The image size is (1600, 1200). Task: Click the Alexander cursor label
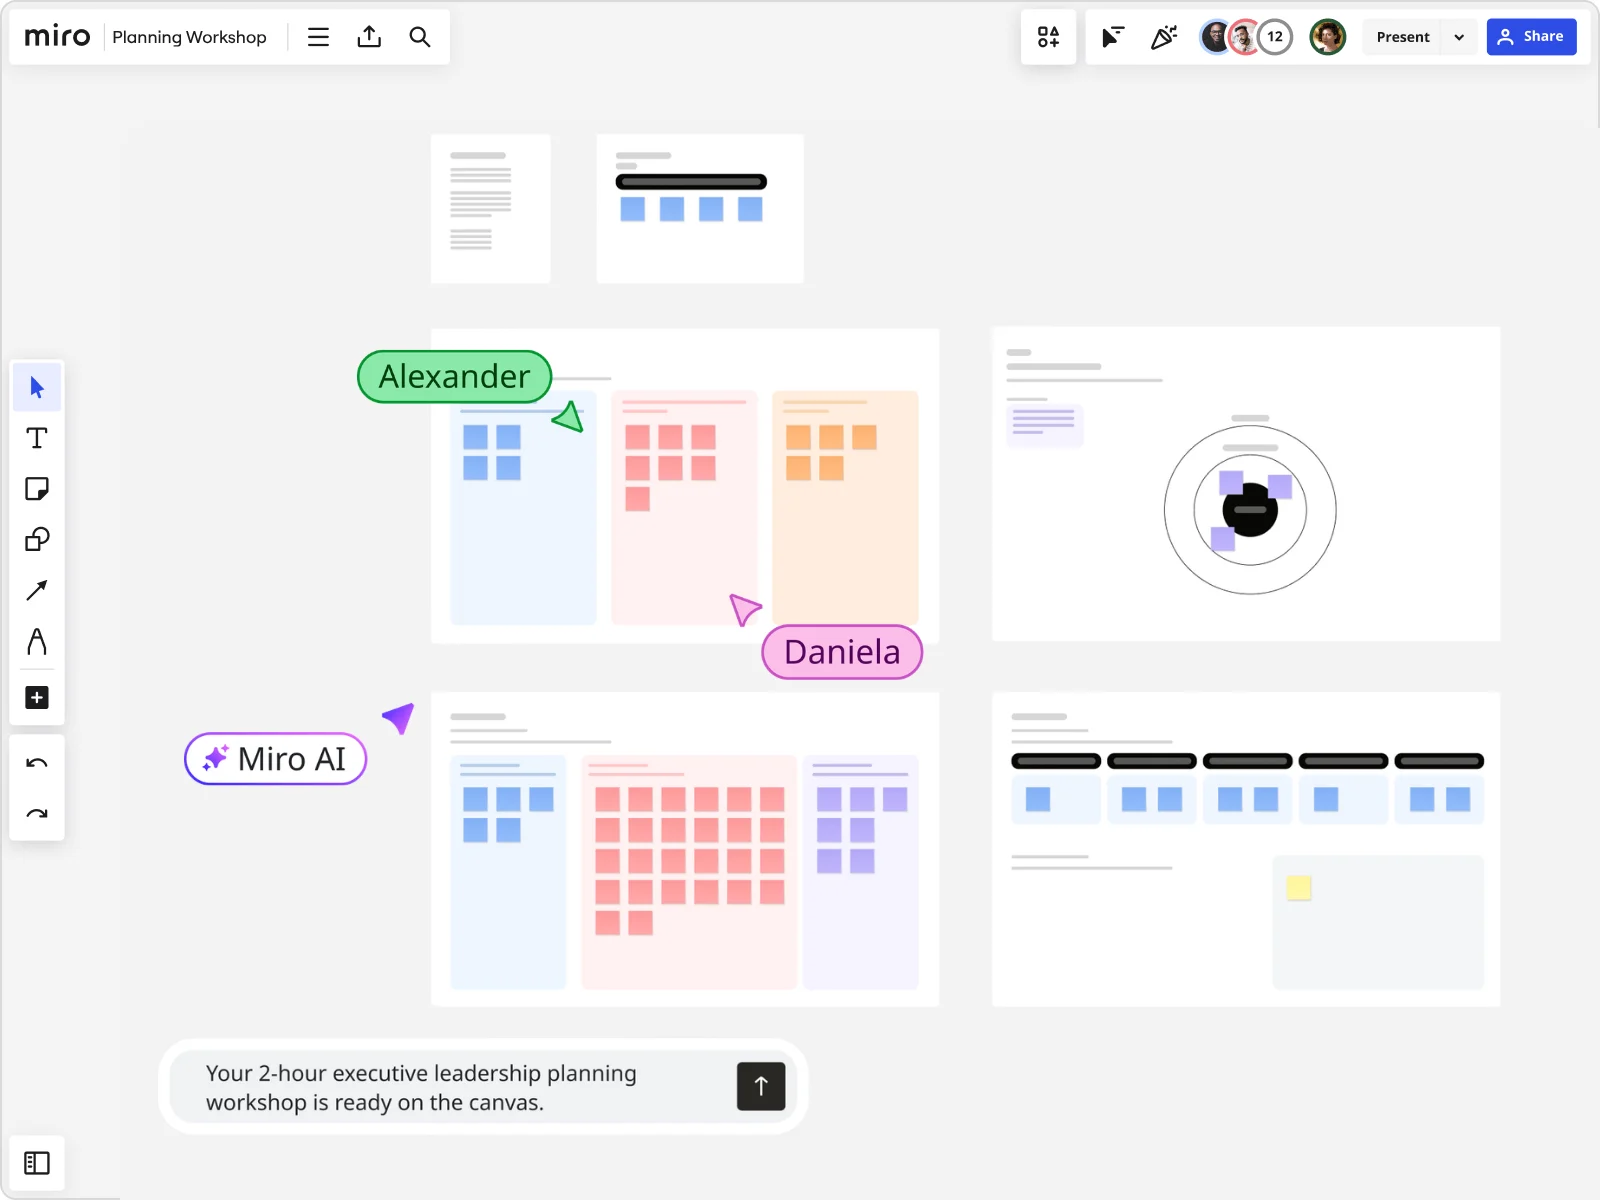(455, 377)
